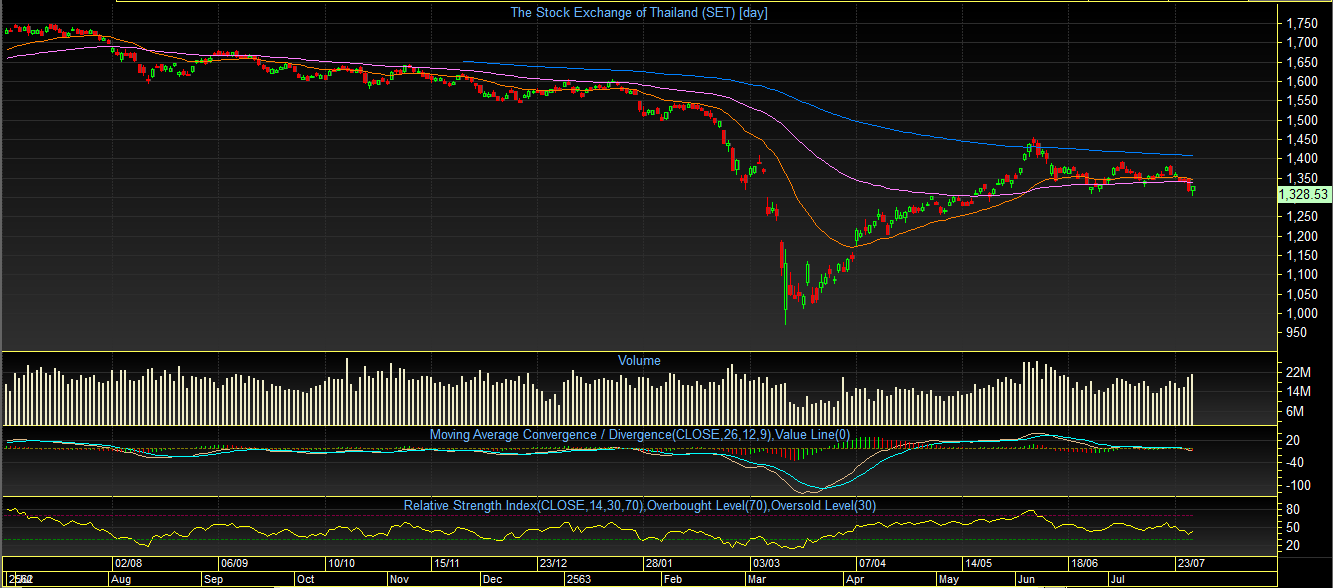Image resolution: width=1333 pixels, height=588 pixels.
Task: Click the Mar month label
Action: pos(757,579)
